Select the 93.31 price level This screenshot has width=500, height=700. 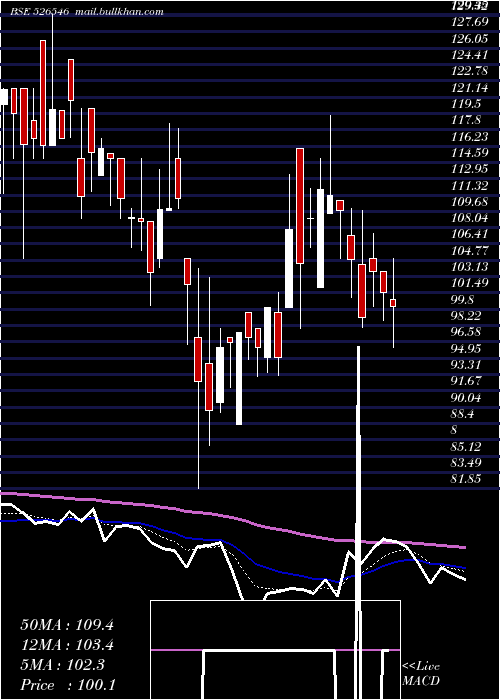[x=467, y=364]
